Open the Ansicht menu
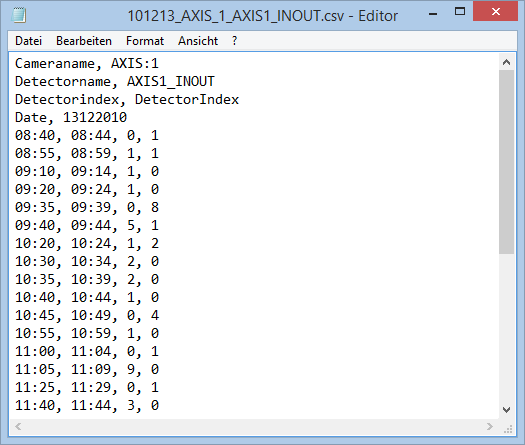 pyautogui.click(x=198, y=41)
